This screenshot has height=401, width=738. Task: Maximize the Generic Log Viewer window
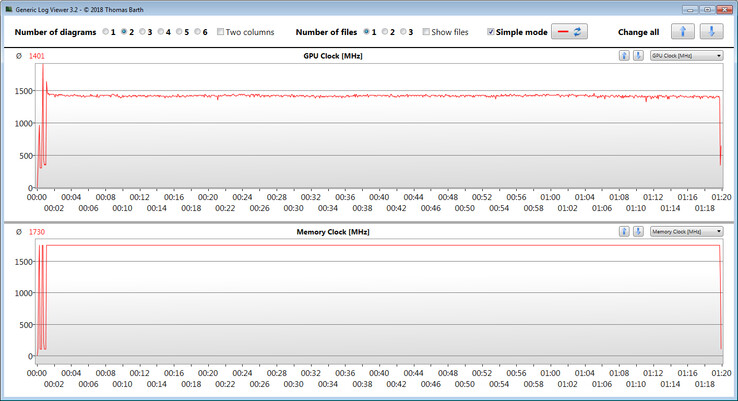(707, 9)
